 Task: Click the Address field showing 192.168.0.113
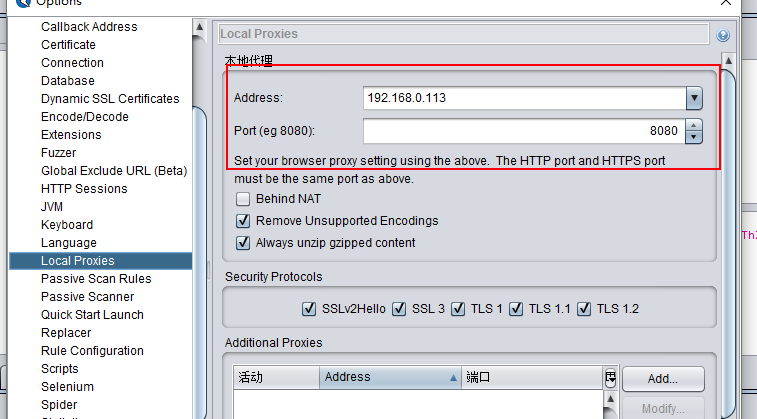pos(524,98)
